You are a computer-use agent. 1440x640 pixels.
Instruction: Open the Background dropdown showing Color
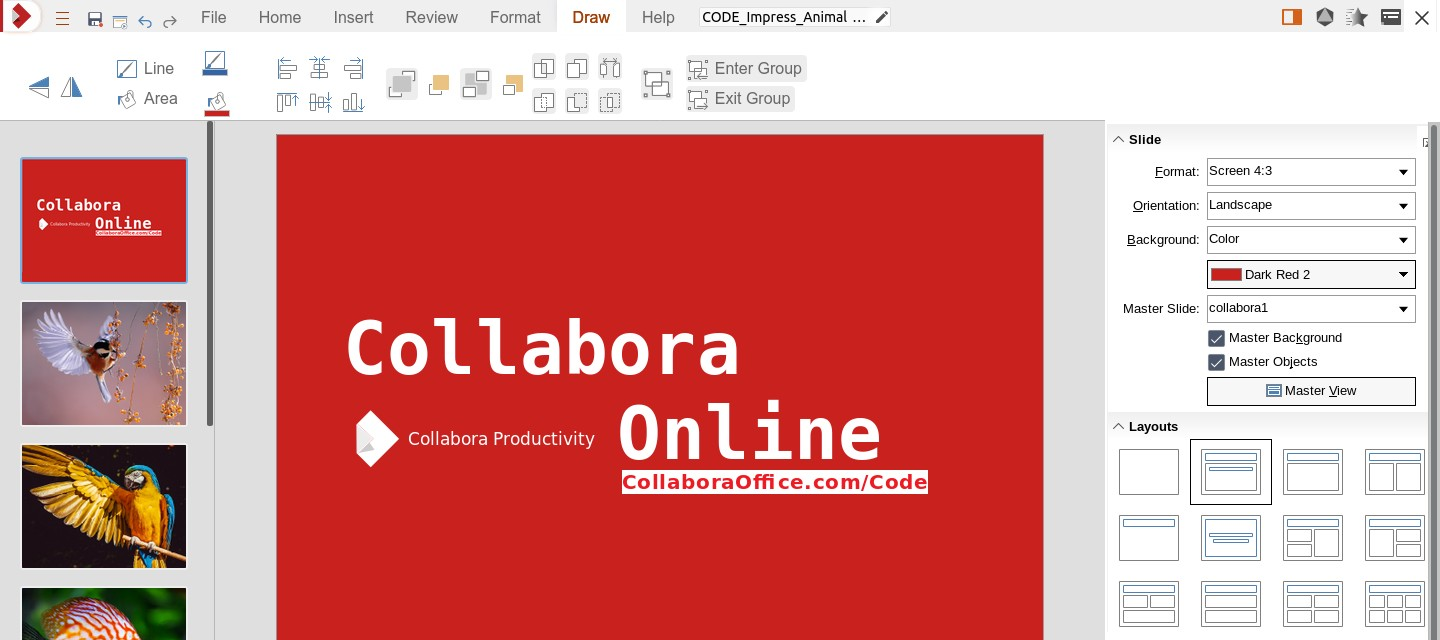click(1311, 239)
